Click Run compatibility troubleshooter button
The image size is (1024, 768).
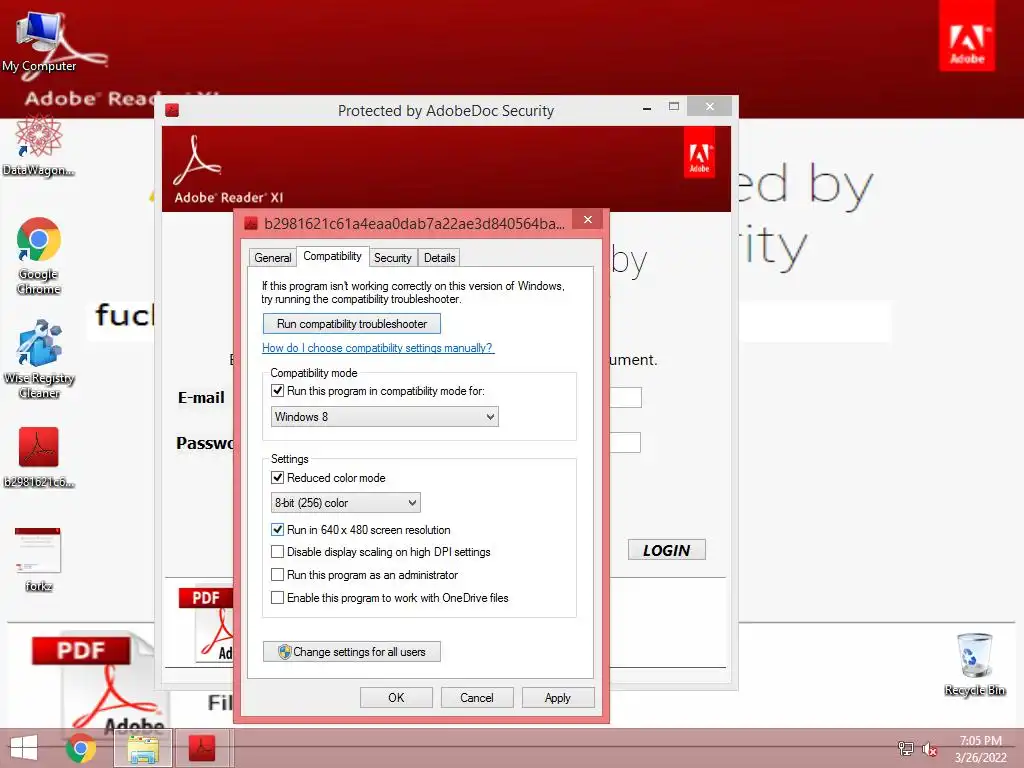(x=352, y=324)
